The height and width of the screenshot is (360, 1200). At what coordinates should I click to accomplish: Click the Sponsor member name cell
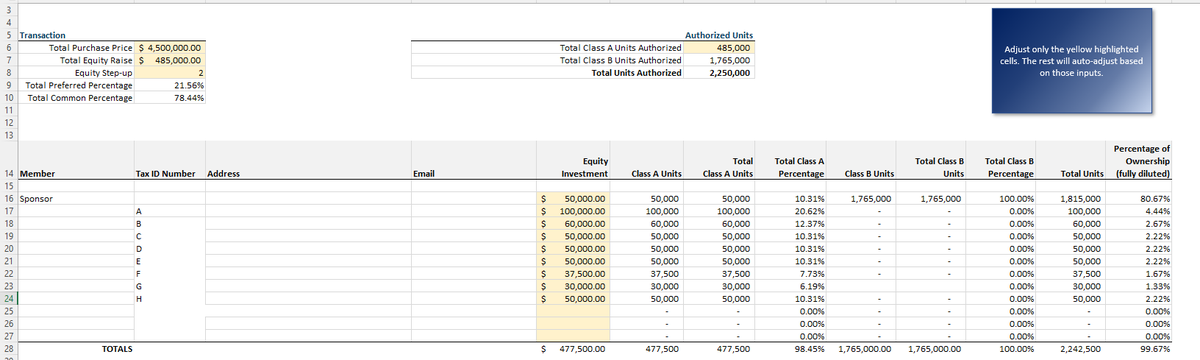(x=75, y=199)
